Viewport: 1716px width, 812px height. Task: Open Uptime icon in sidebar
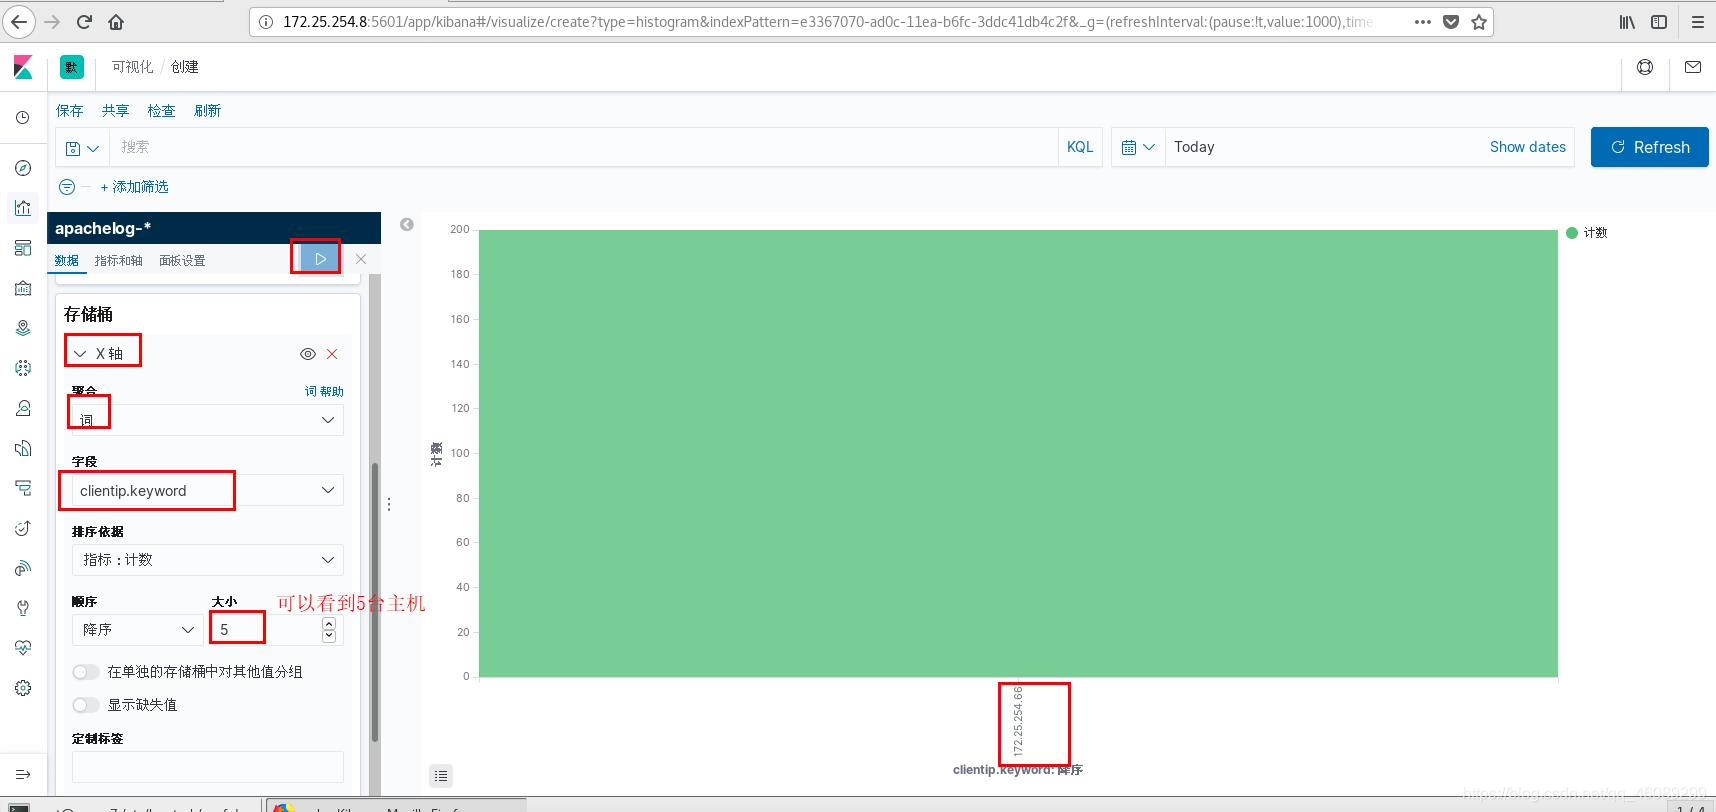(23, 528)
